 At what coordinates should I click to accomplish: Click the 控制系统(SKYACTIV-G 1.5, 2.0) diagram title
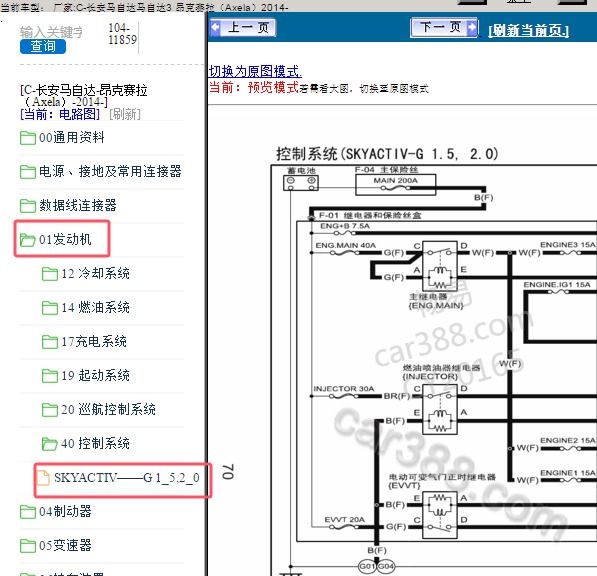[x=387, y=154]
